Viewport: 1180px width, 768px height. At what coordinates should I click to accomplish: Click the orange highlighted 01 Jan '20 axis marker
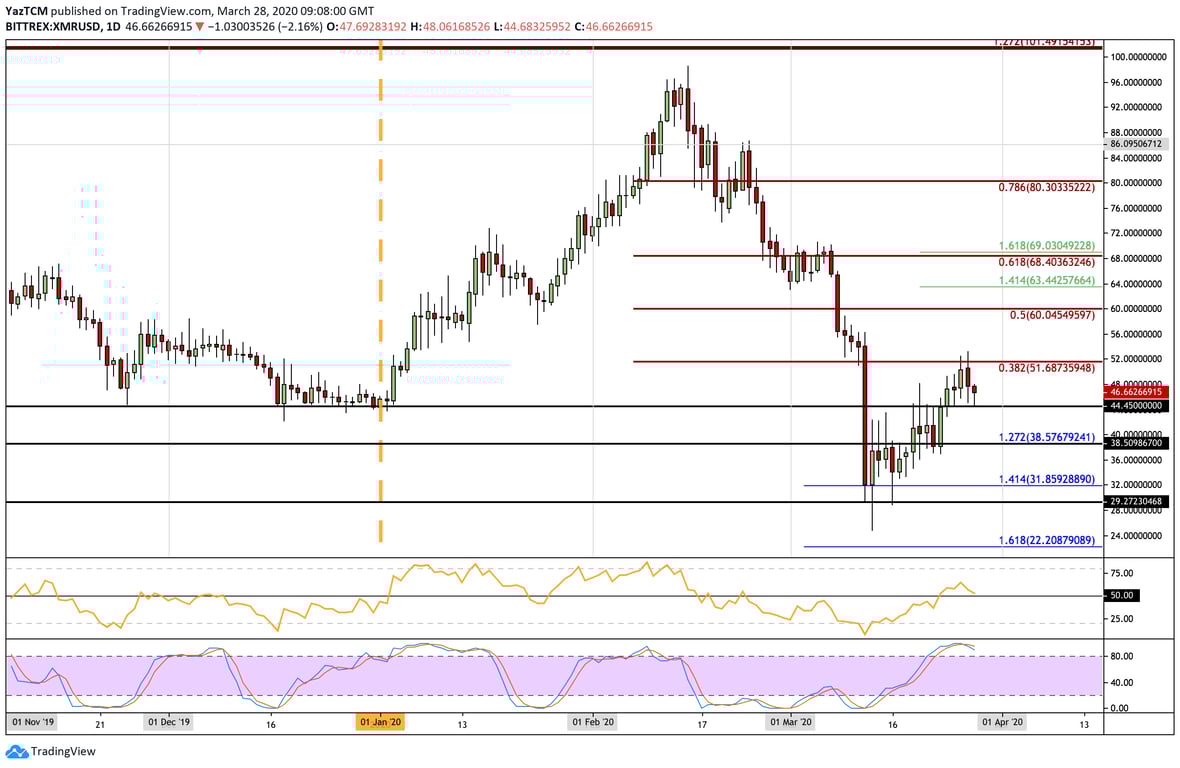[380, 720]
